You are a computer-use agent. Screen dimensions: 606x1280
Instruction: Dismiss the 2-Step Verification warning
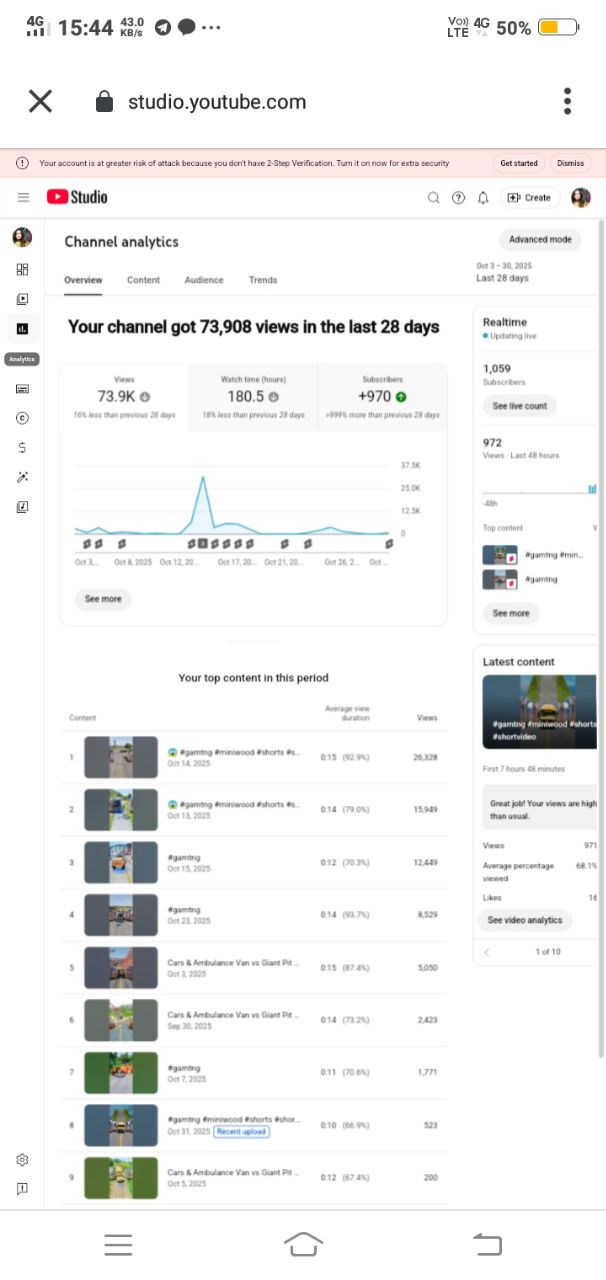[x=570, y=163]
